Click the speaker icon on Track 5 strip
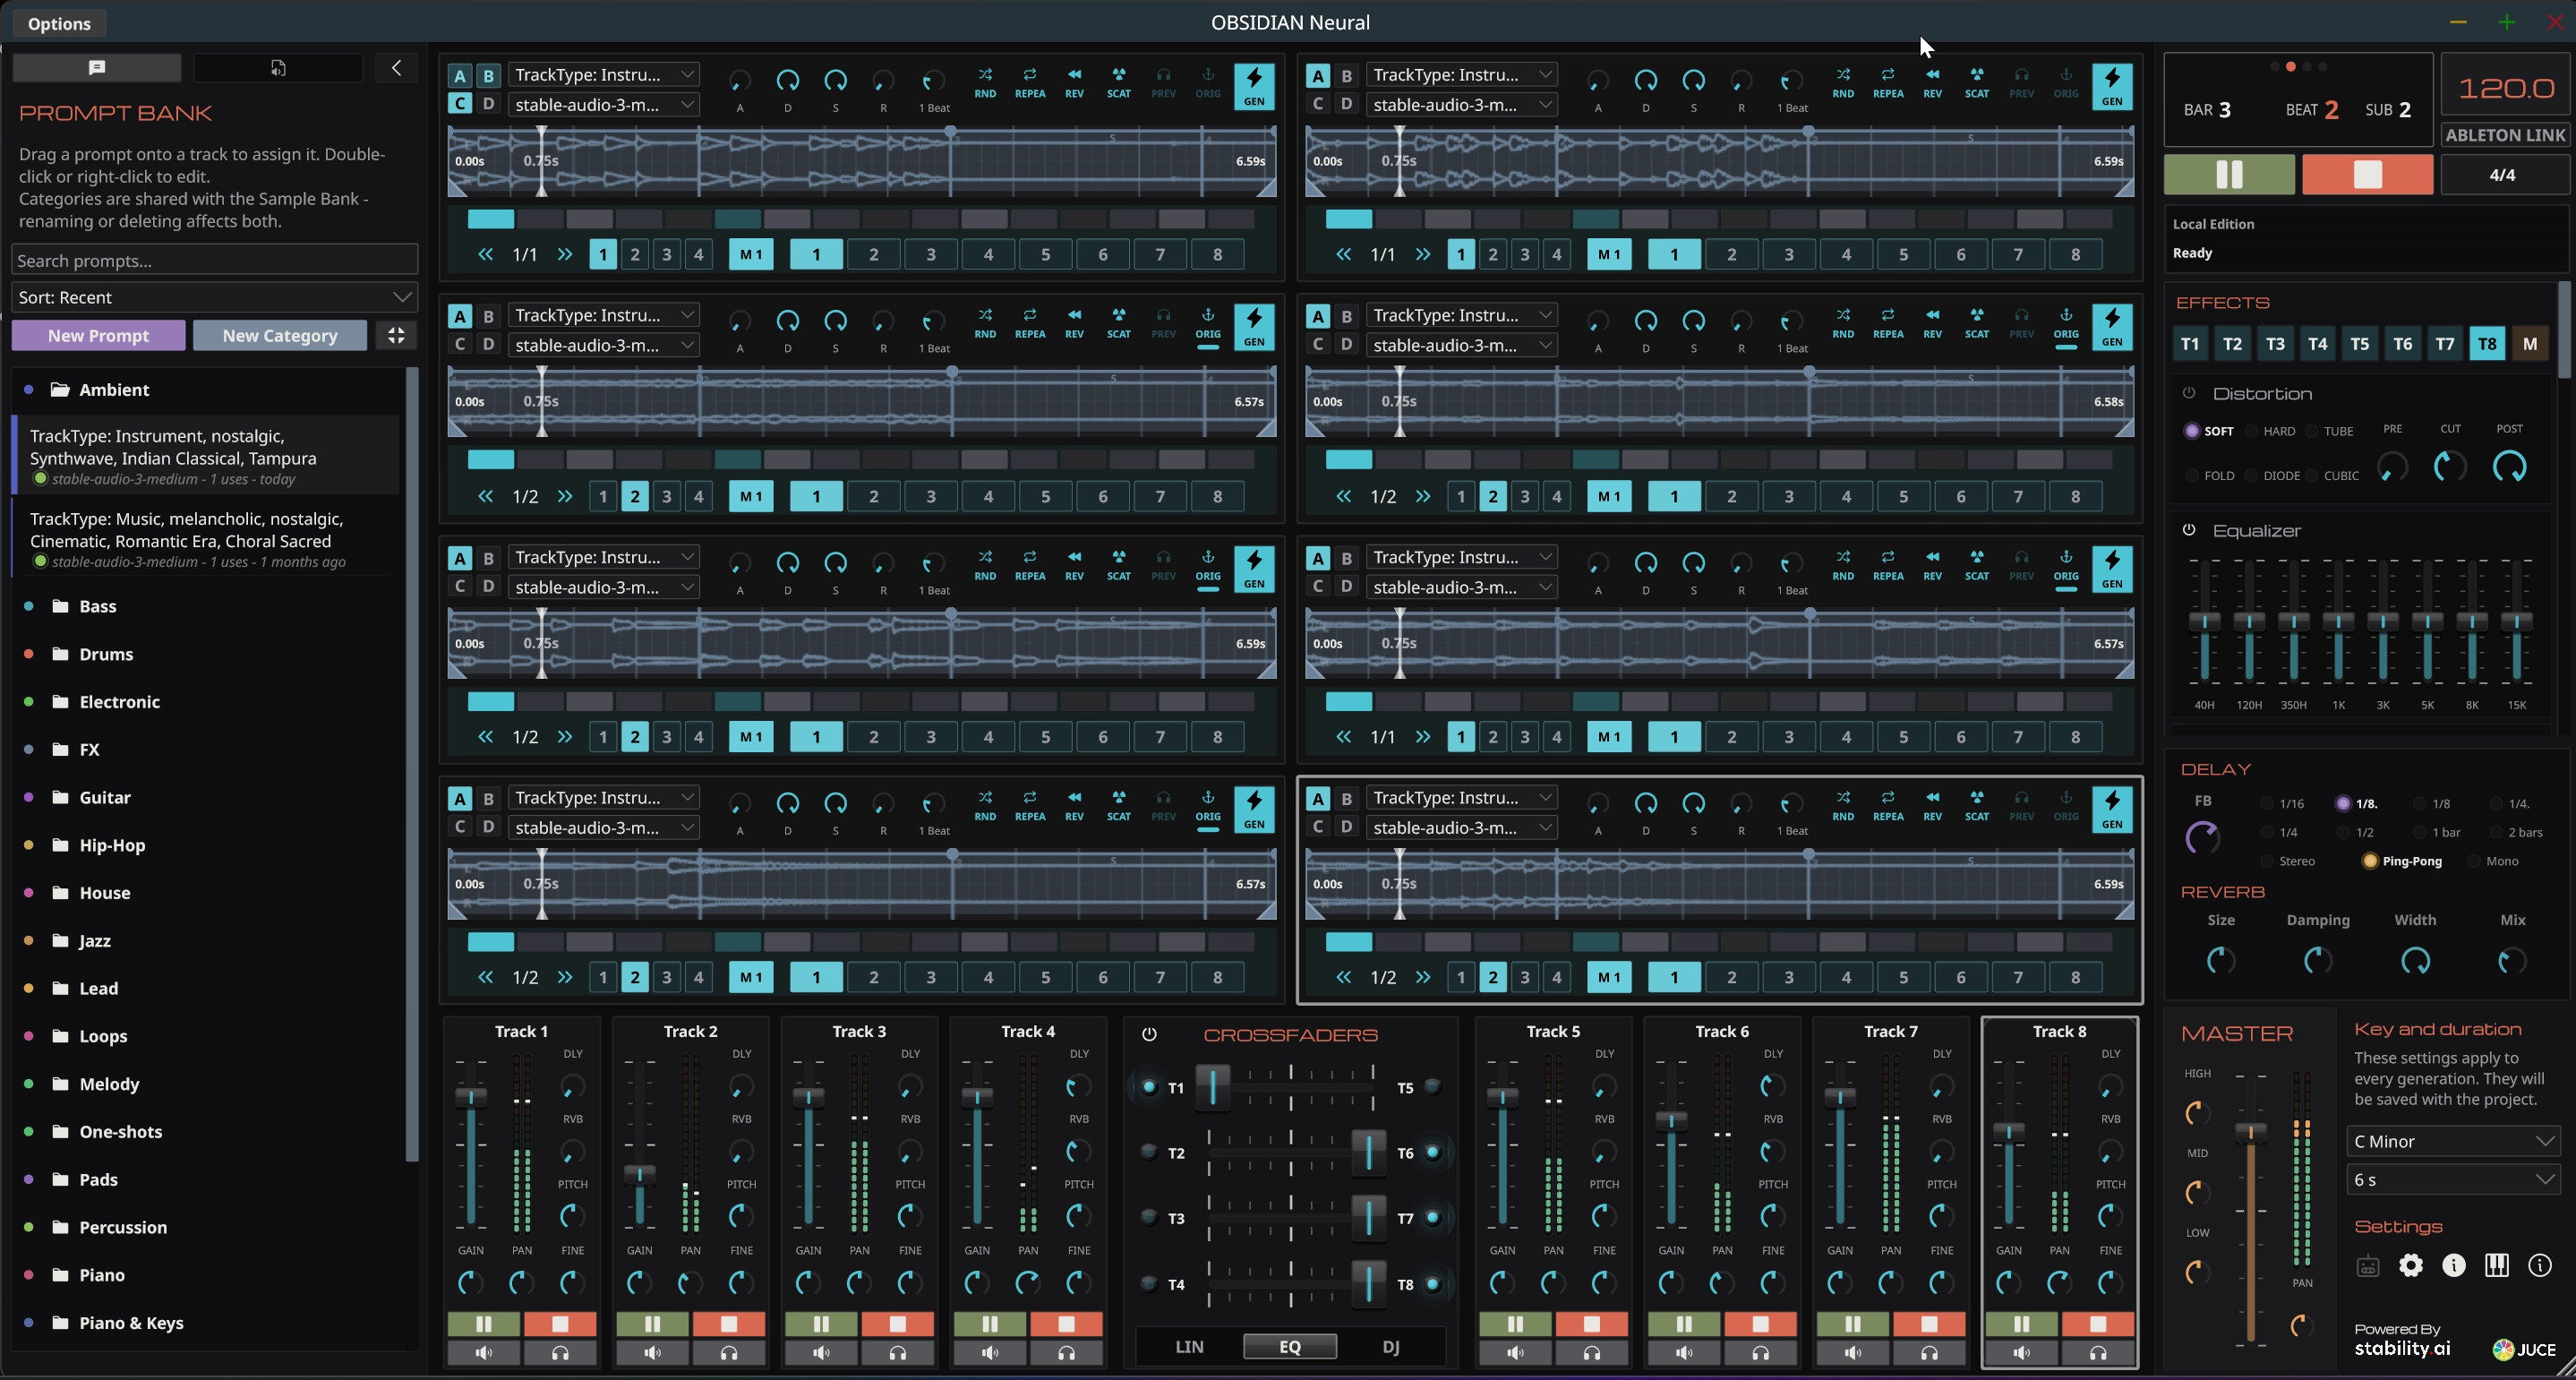The image size is (2576, 1380). (1516, 1353)
